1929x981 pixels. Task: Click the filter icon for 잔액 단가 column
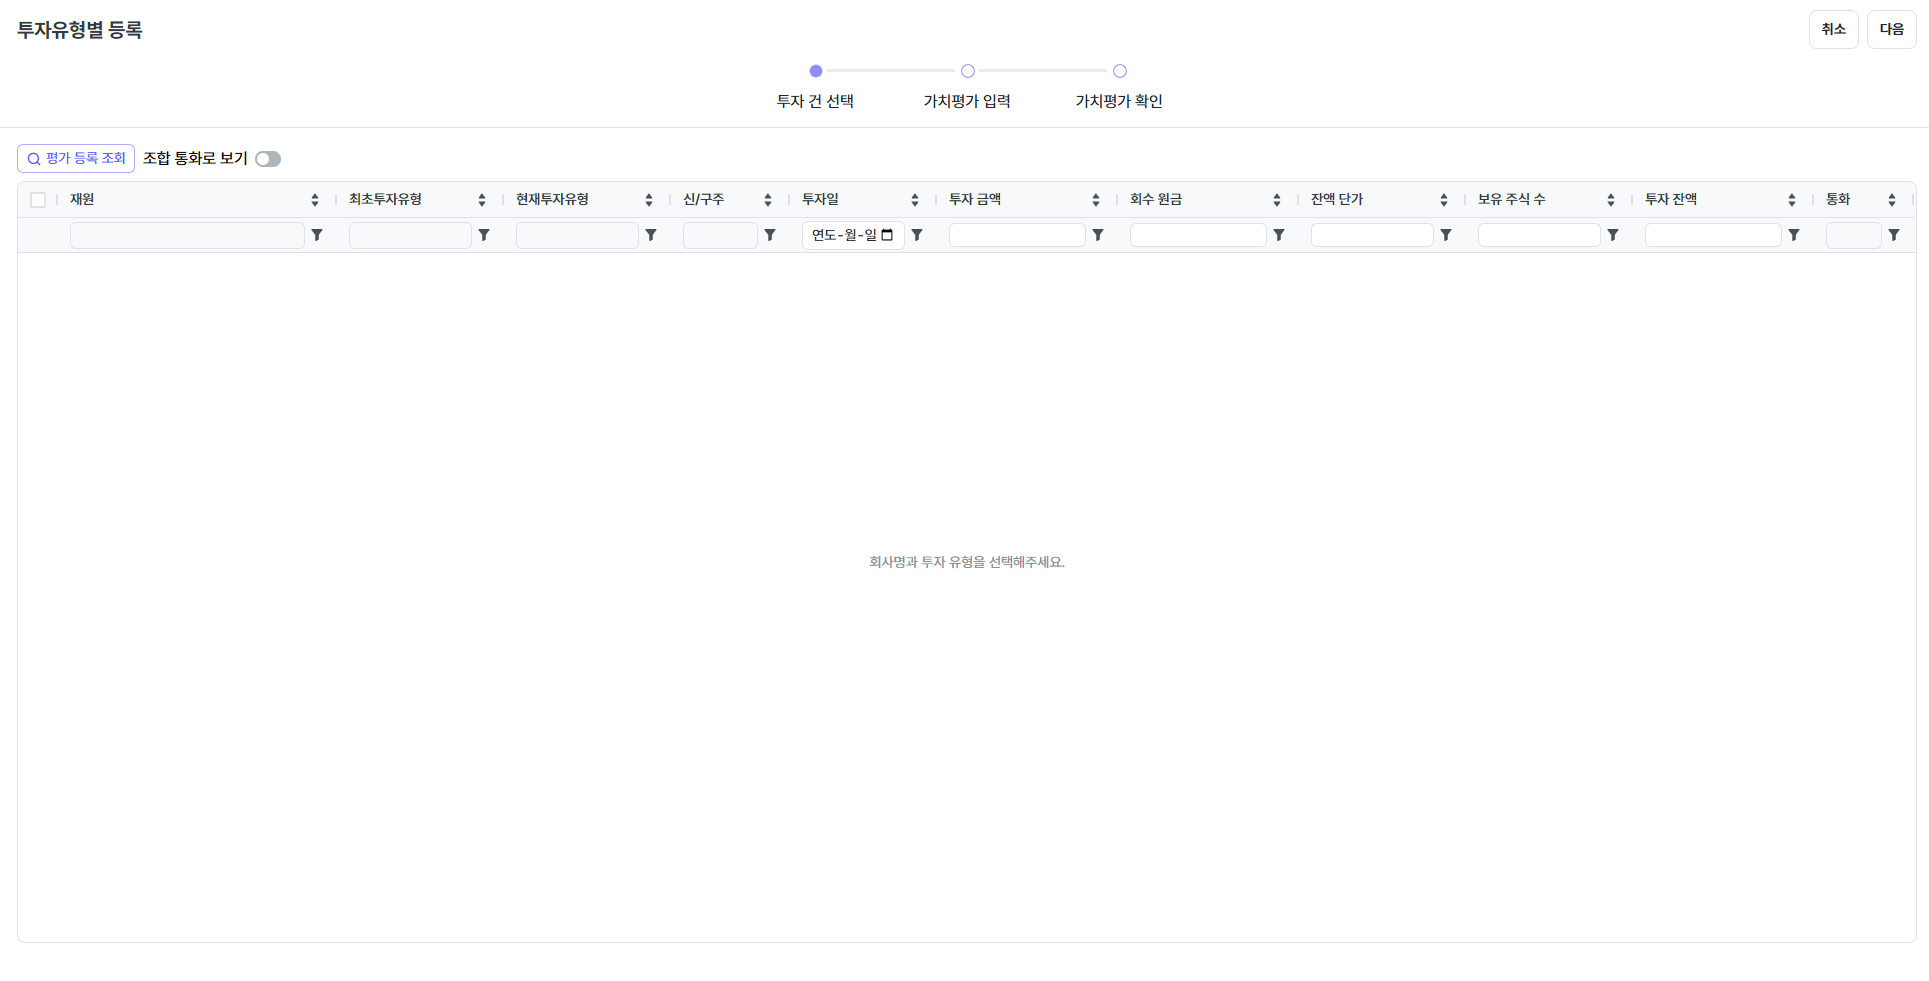(x=1446, y=235)
